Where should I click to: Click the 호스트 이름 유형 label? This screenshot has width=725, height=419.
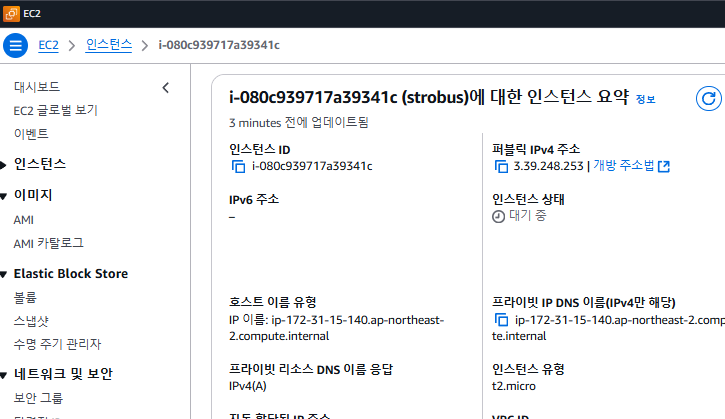click(272, 302)
